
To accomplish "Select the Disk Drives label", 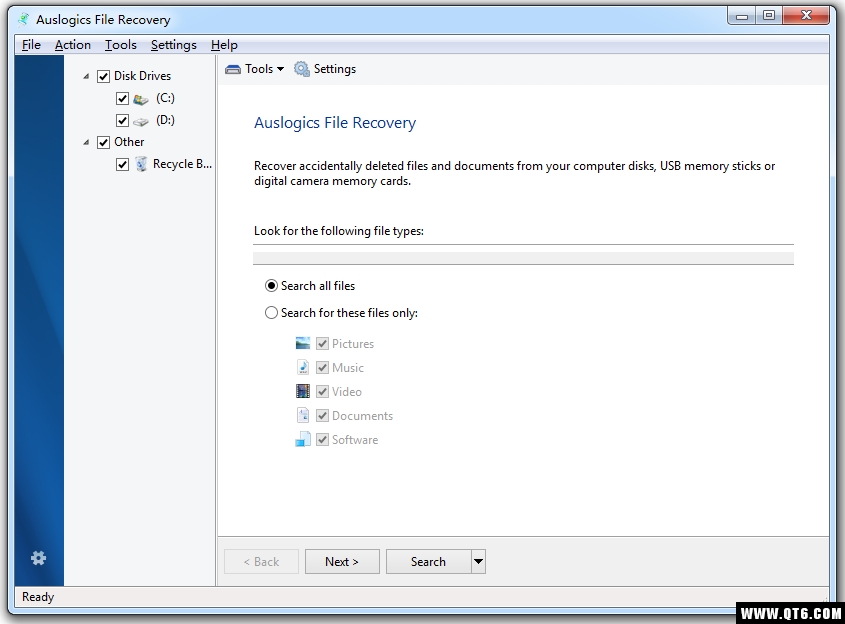I will [142, 76].
